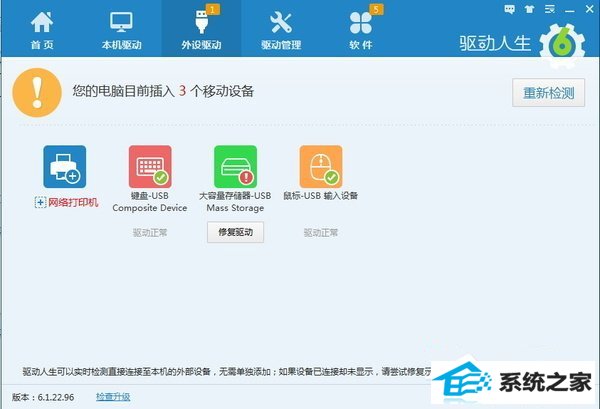Select the 外设驱动 peripheral drivers tab
This screenshot has height=409, width=600.
pyautogui.click(x=201, y=30)
